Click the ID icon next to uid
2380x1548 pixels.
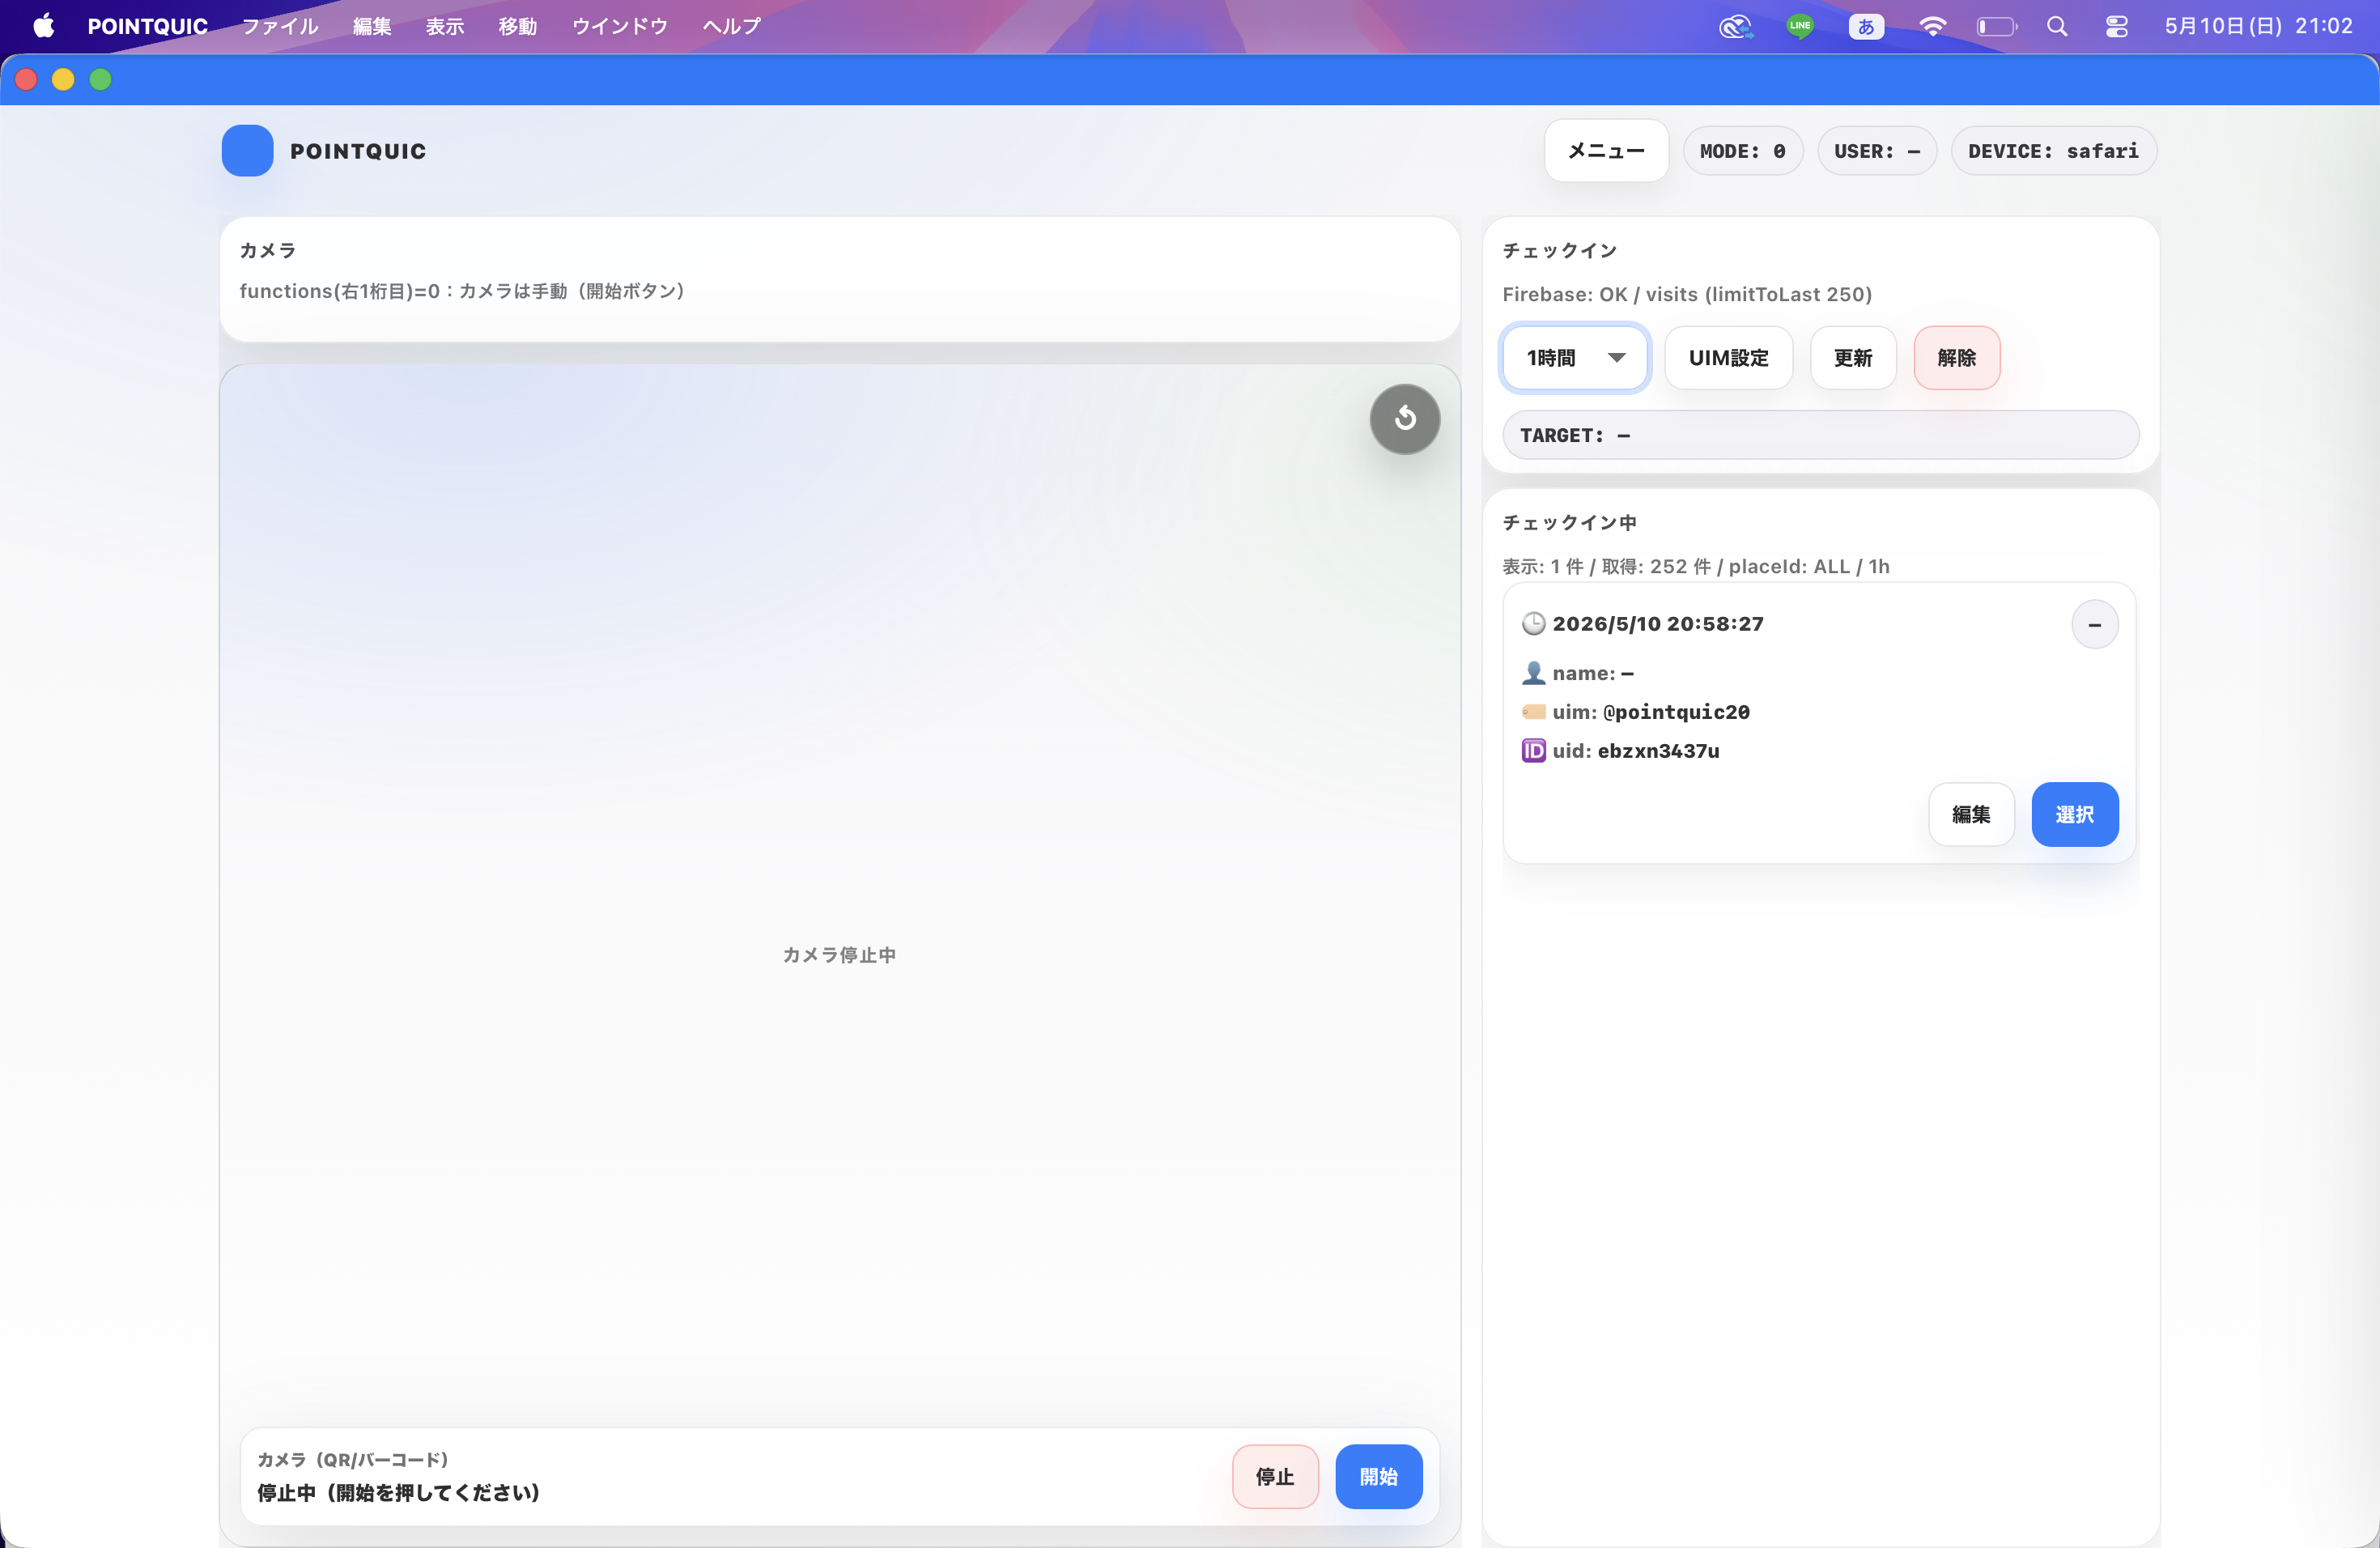coord(1533,751)
